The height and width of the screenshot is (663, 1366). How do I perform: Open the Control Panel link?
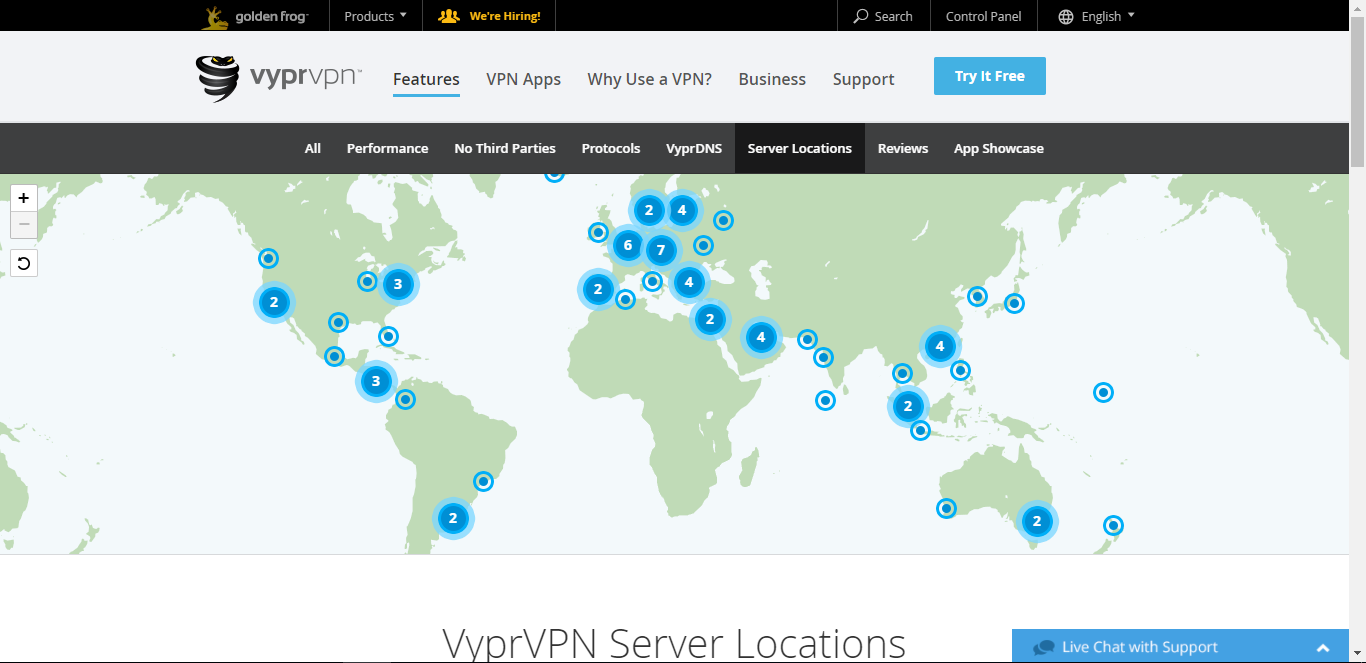[x=984, y=16]
